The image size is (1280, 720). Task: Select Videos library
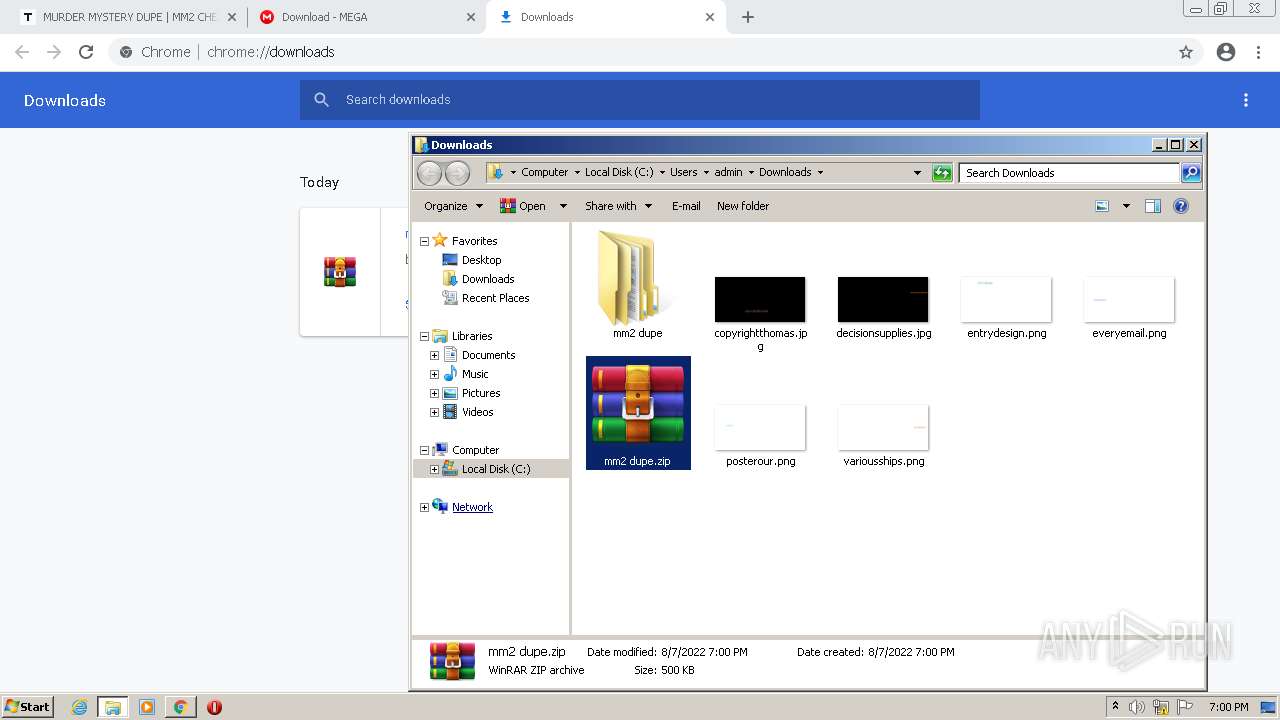point(477,412)
